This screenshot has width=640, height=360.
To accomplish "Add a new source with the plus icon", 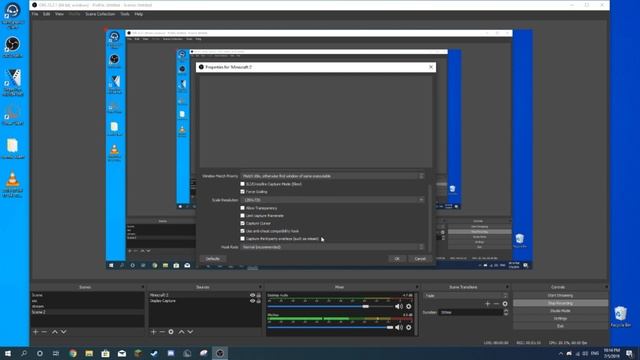I will pos(153,332).
